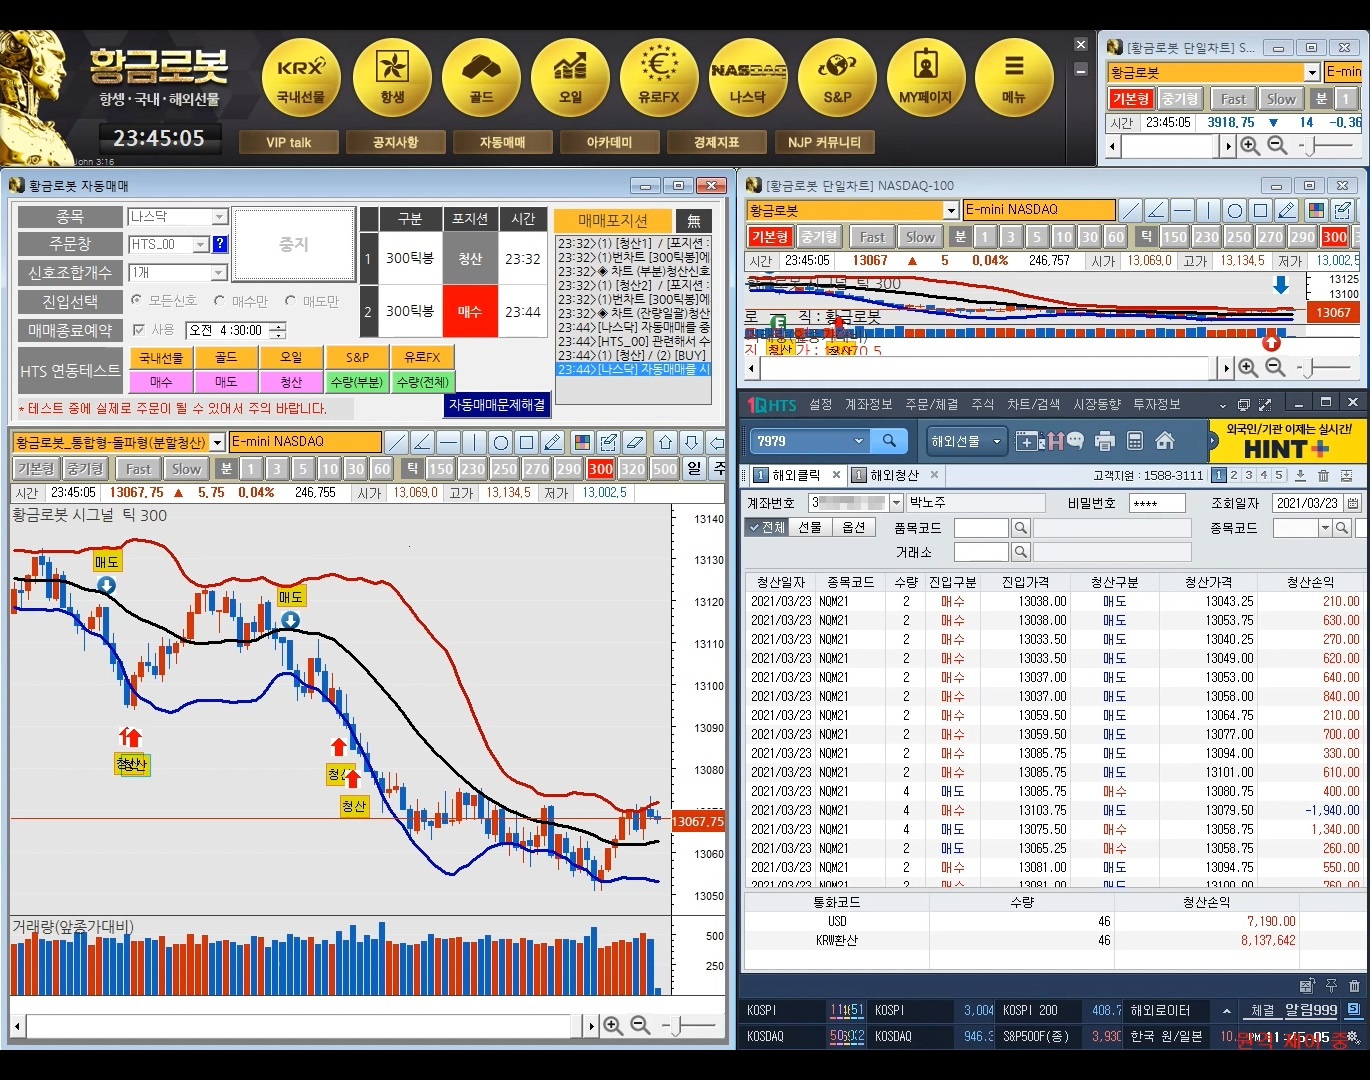Open the calculator icon in 1Q HTS toolbar

point(1135,441)
